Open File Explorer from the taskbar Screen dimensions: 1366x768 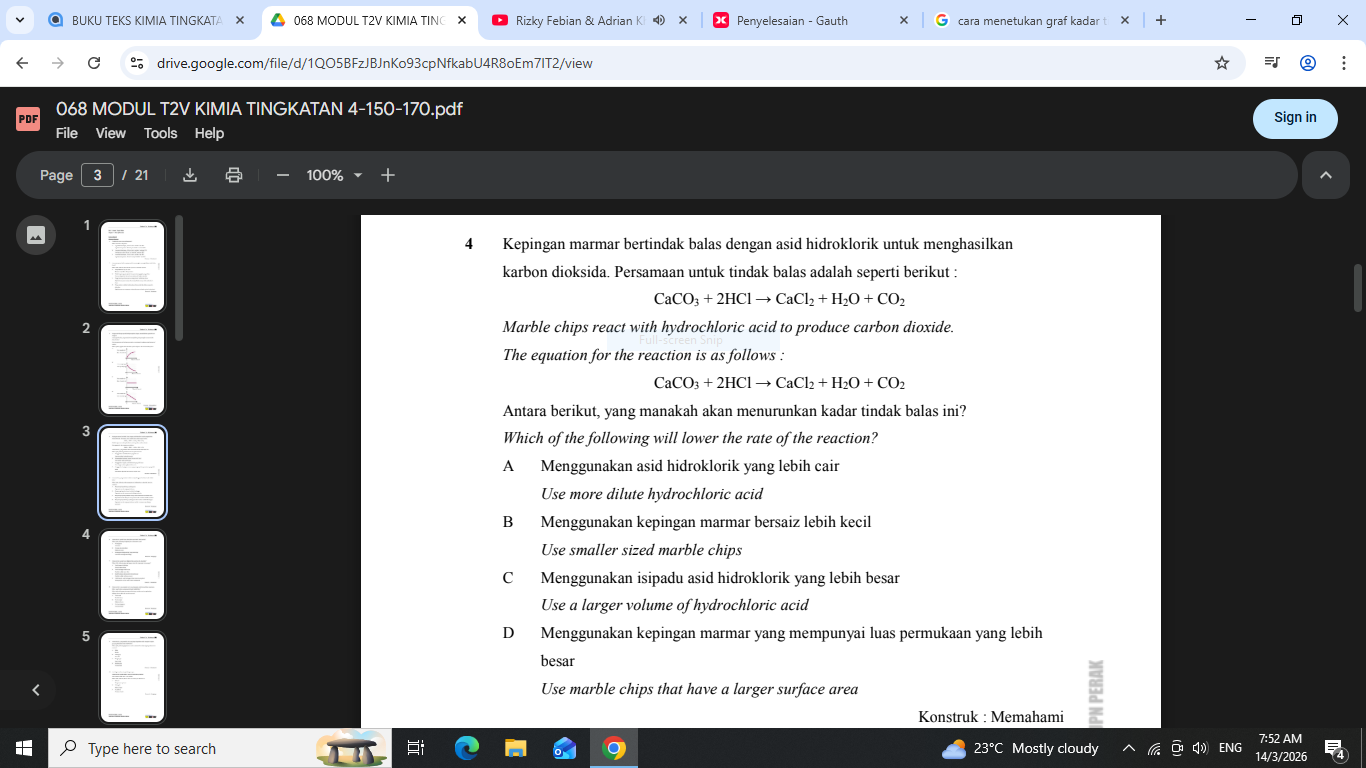515,748
